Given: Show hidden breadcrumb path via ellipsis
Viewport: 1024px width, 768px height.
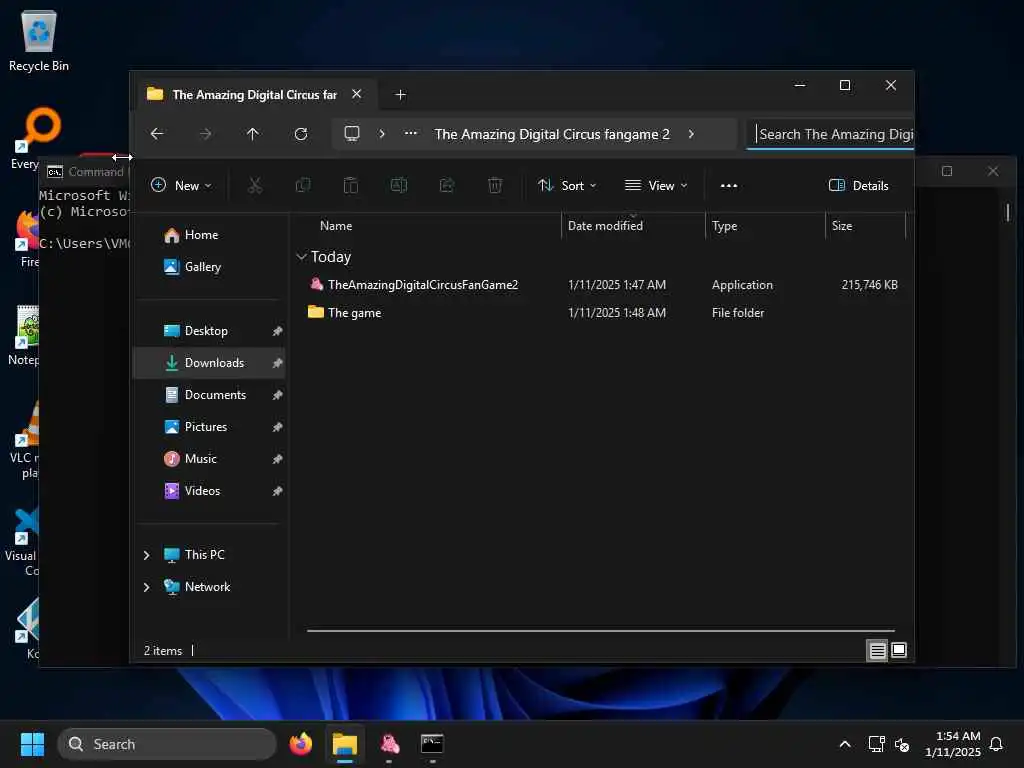Looking at the screenshot, I should click(x=411, y=133).
